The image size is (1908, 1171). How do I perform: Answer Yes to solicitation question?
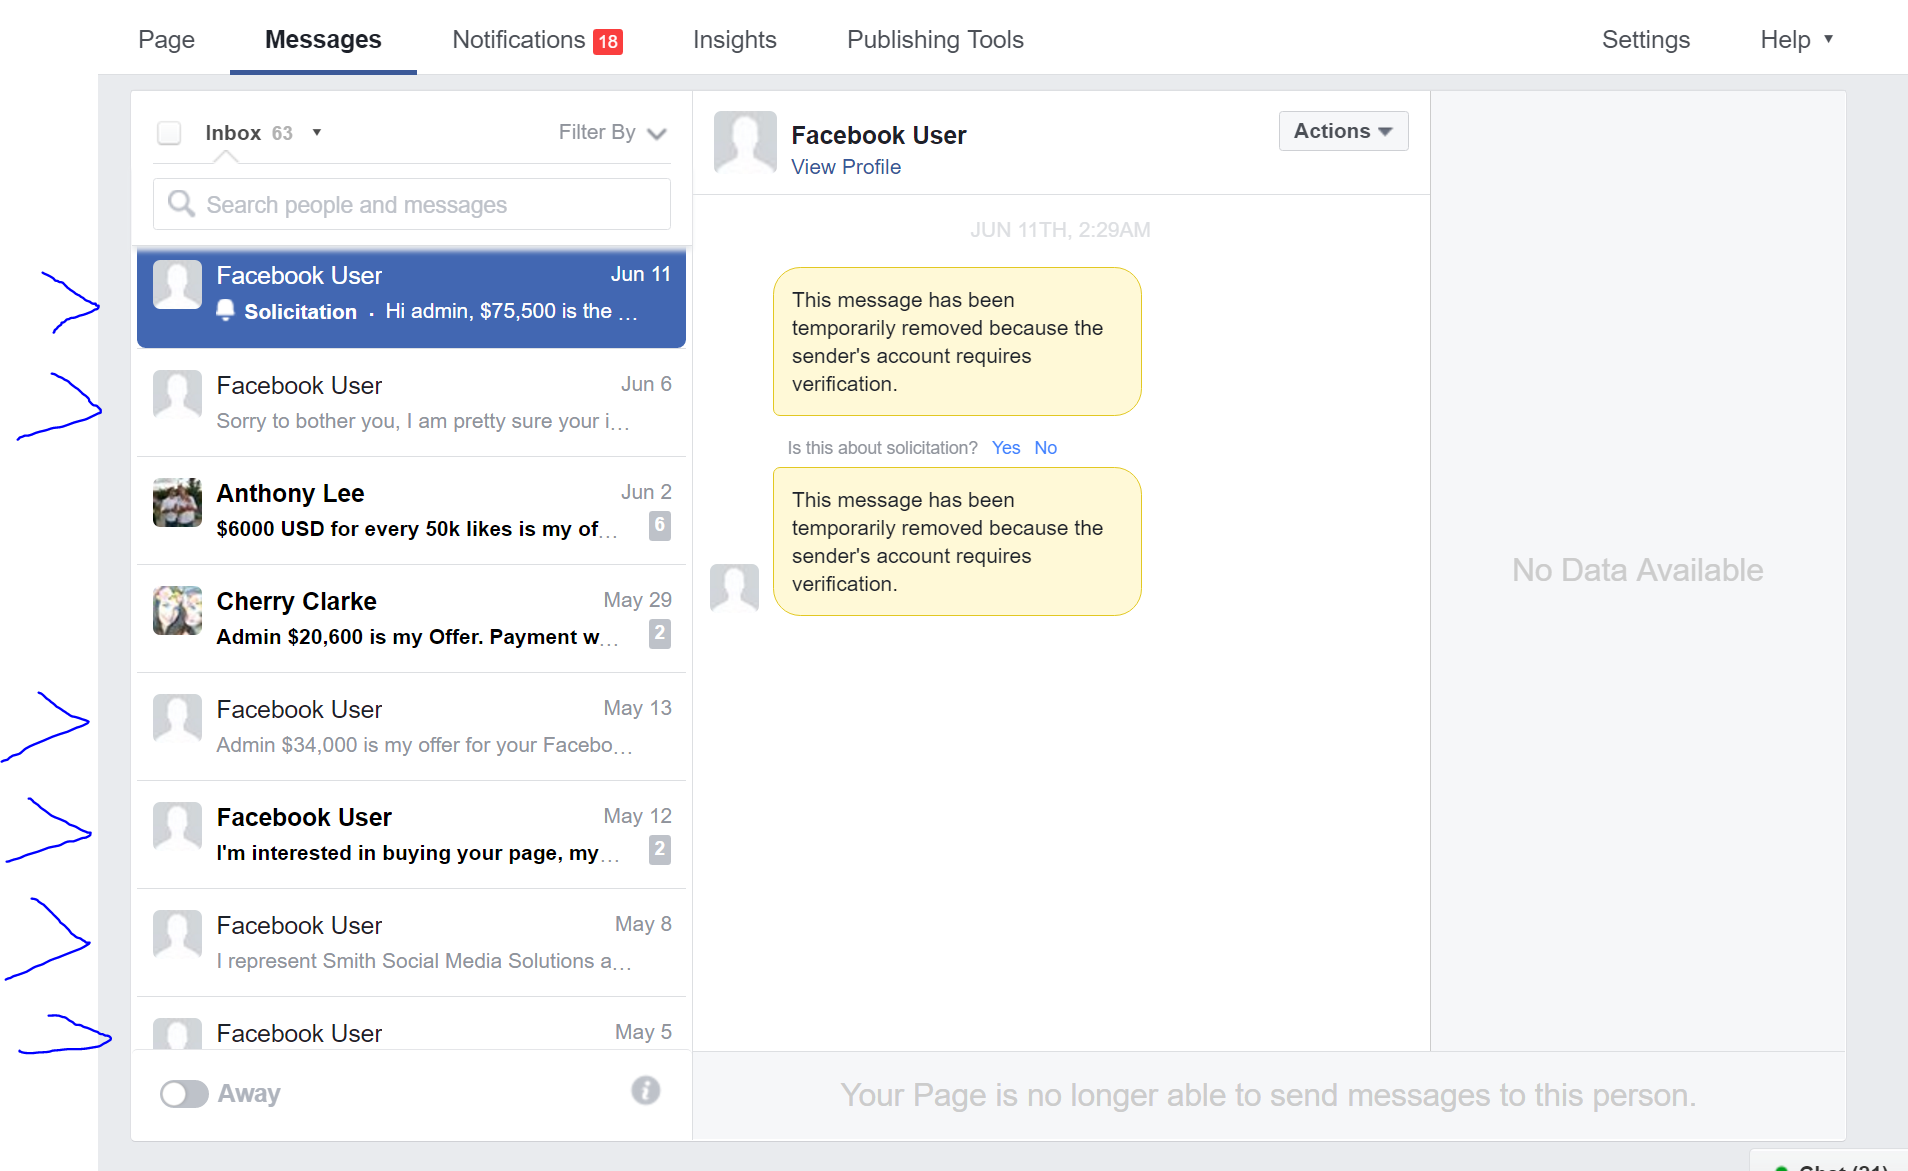click(1006, 448)
